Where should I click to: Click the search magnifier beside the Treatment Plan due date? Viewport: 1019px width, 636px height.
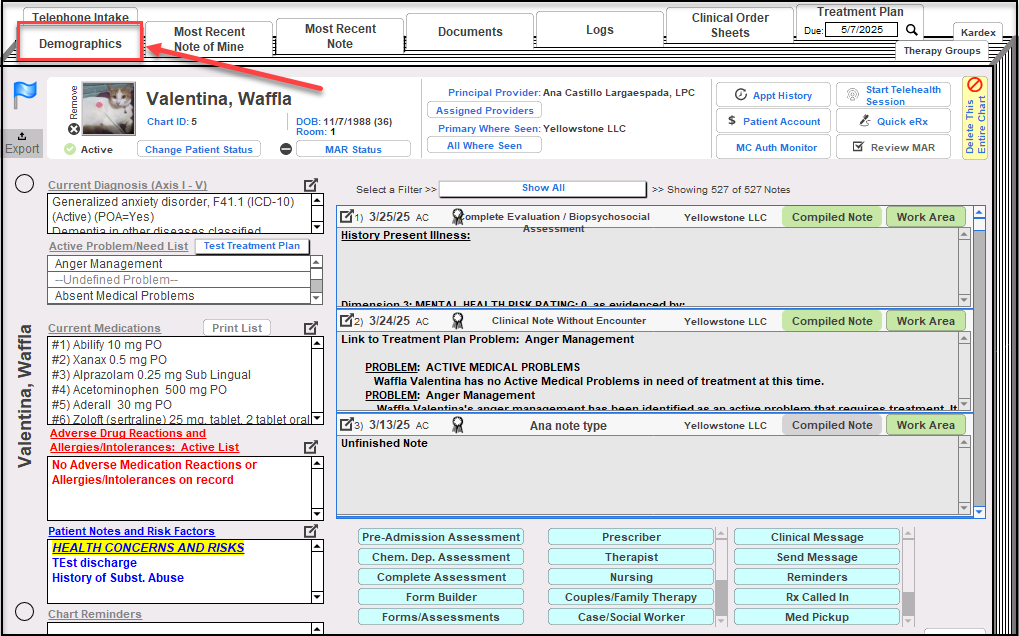[911, 30]
